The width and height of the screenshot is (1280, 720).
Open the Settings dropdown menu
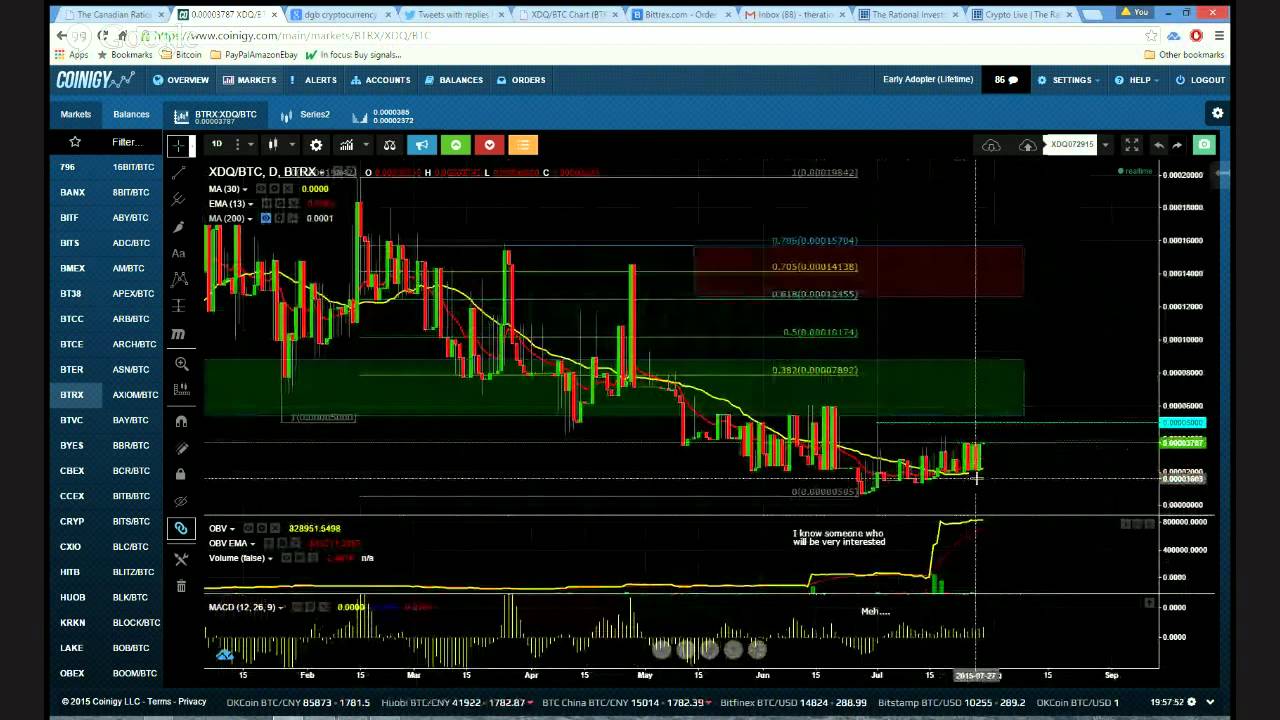[x=1067, y=80]
